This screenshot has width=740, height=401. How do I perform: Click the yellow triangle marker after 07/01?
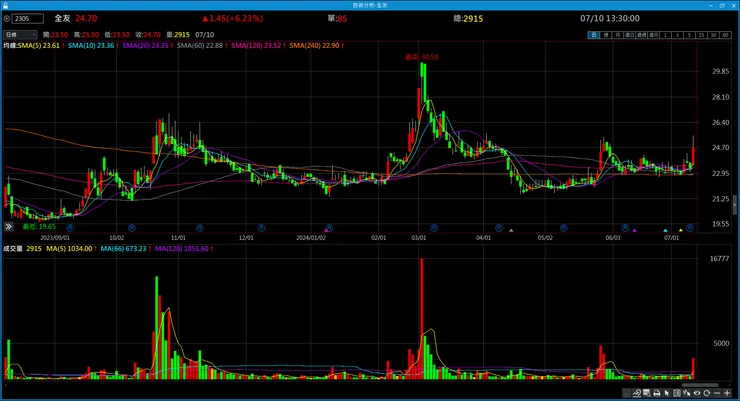coord(681,230)
